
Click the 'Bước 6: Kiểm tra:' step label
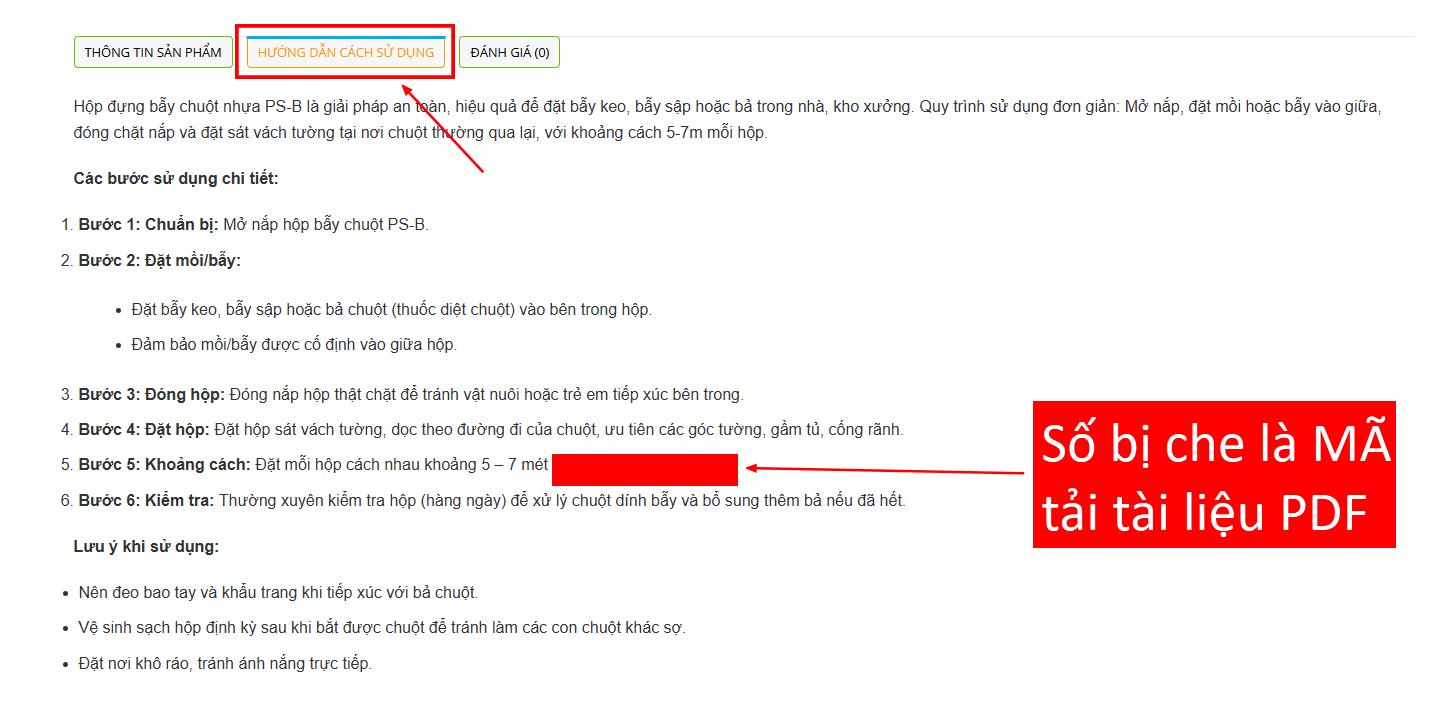147,500
